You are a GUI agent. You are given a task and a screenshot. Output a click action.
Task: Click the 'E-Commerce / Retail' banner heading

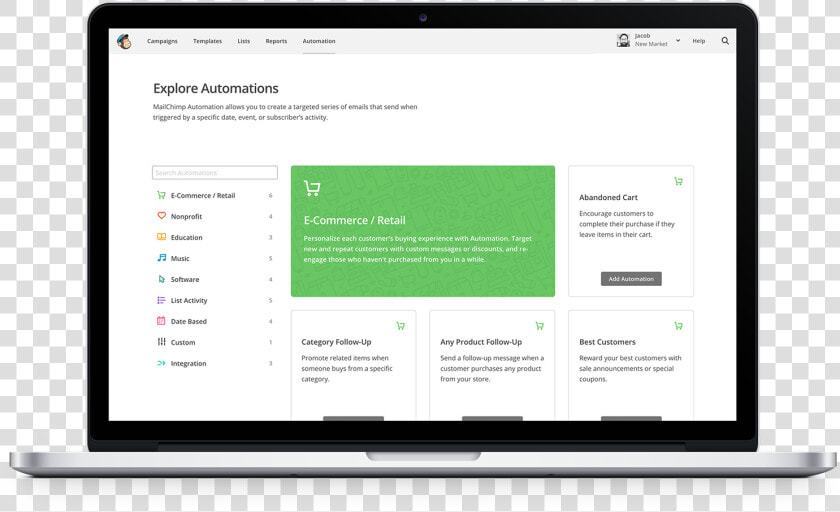tap(355, 220)
